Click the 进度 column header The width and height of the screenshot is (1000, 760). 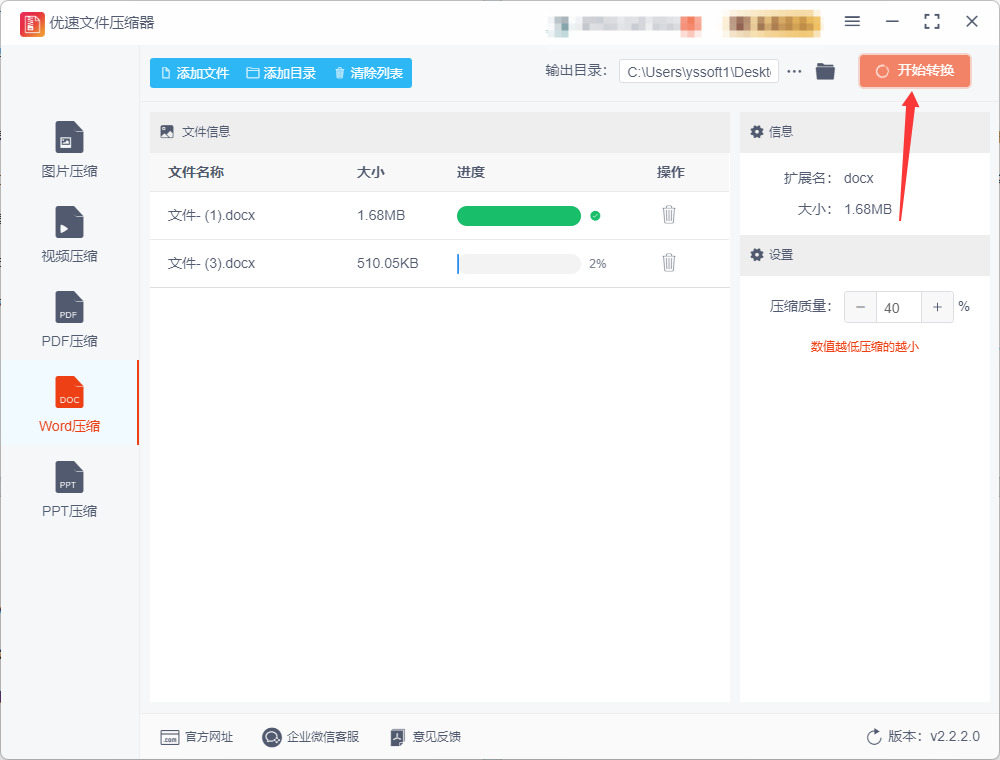(471, 172)
